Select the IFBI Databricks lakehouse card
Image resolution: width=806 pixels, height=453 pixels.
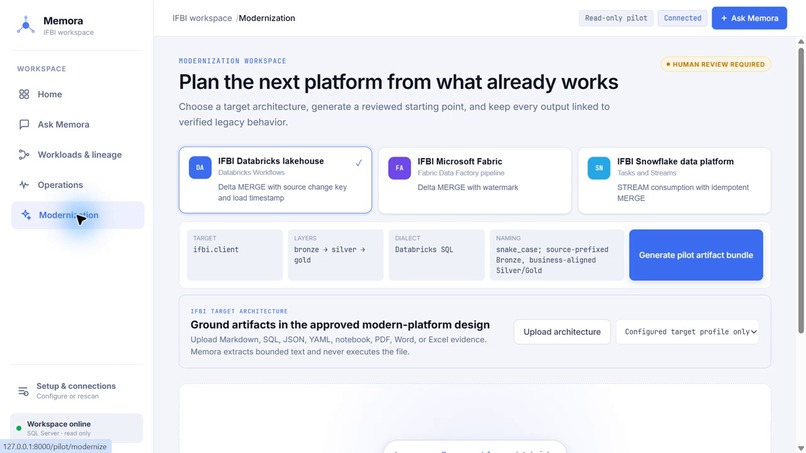click(x=275, y=180)
